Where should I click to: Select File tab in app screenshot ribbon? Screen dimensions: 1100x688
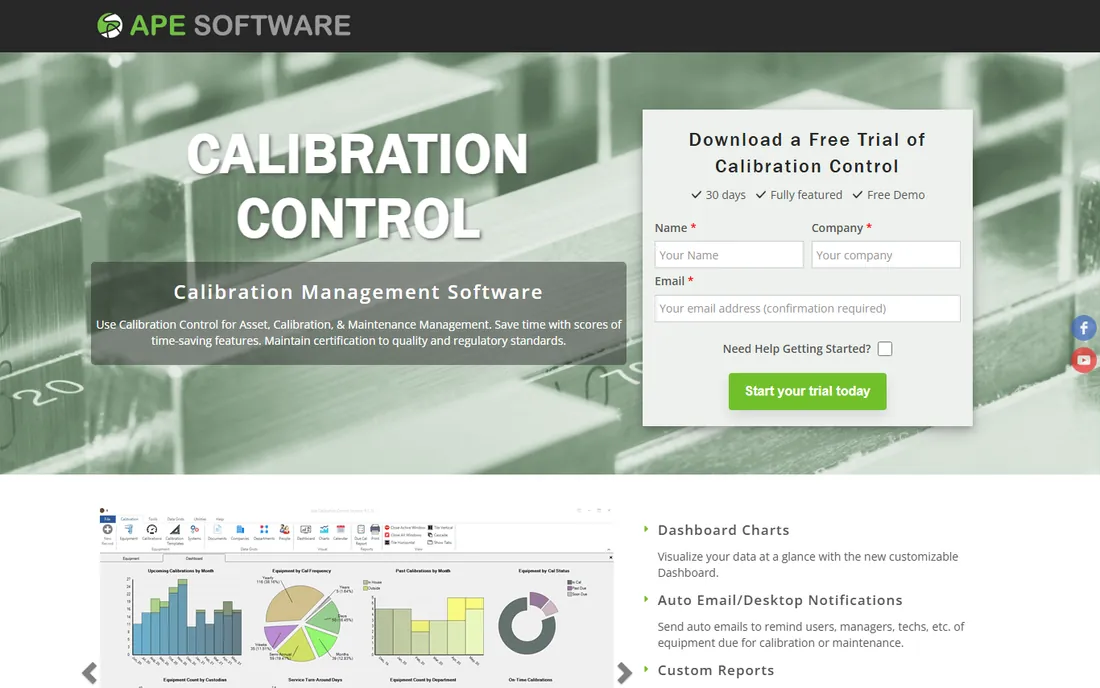[107, 519]
